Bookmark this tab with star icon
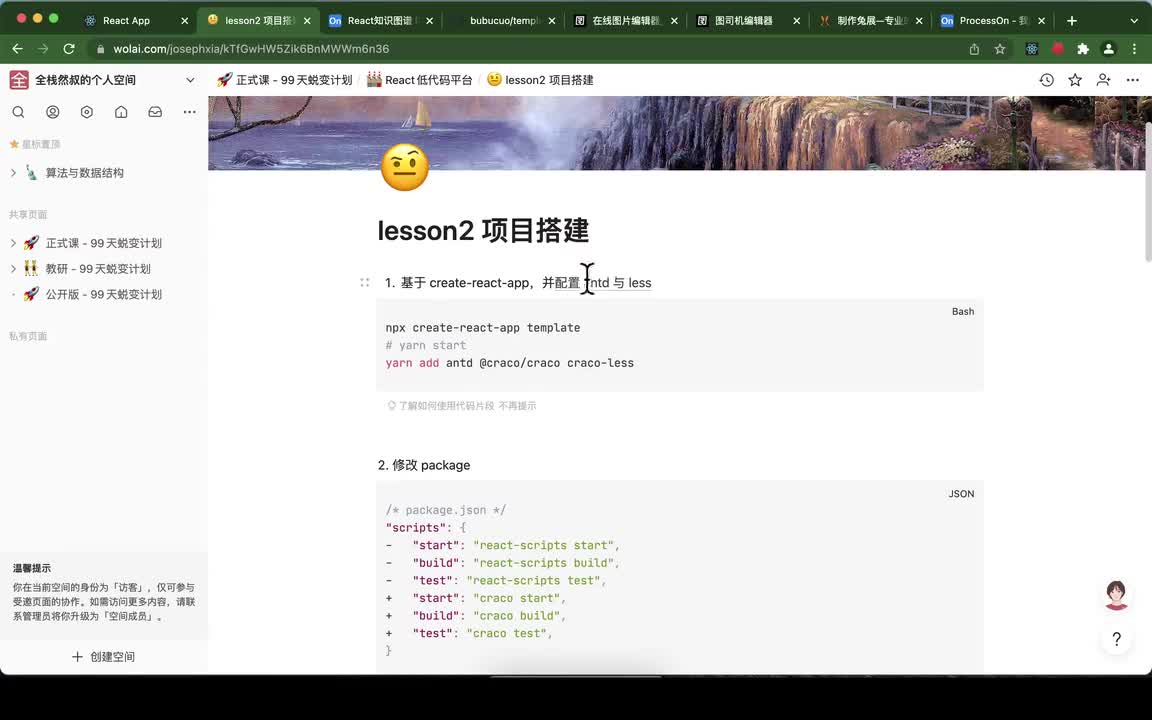 pos(1000,48)
